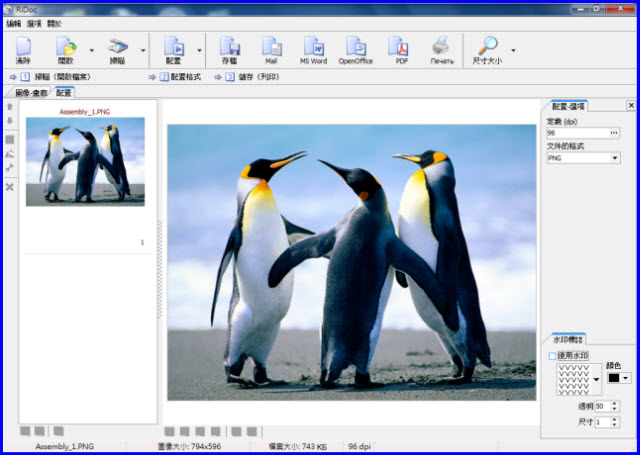Click the Save (存檔) floppy disk icon
The height and width of the screenshot is (455, 640).
229,48
